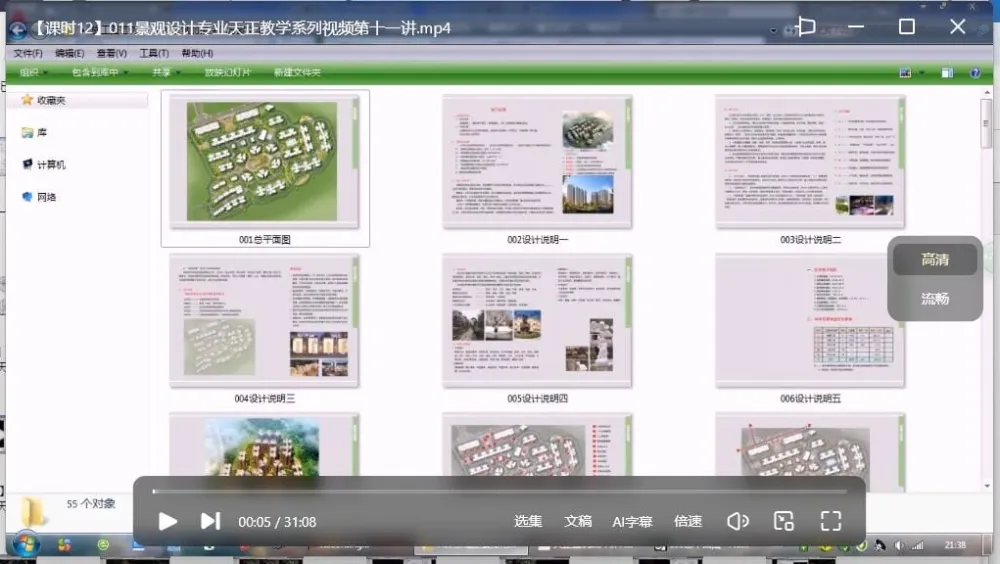Open the 倍速 playback speed menu
Image resolution: width=1000 pixels, height=564 pixels.
(688, 521)
